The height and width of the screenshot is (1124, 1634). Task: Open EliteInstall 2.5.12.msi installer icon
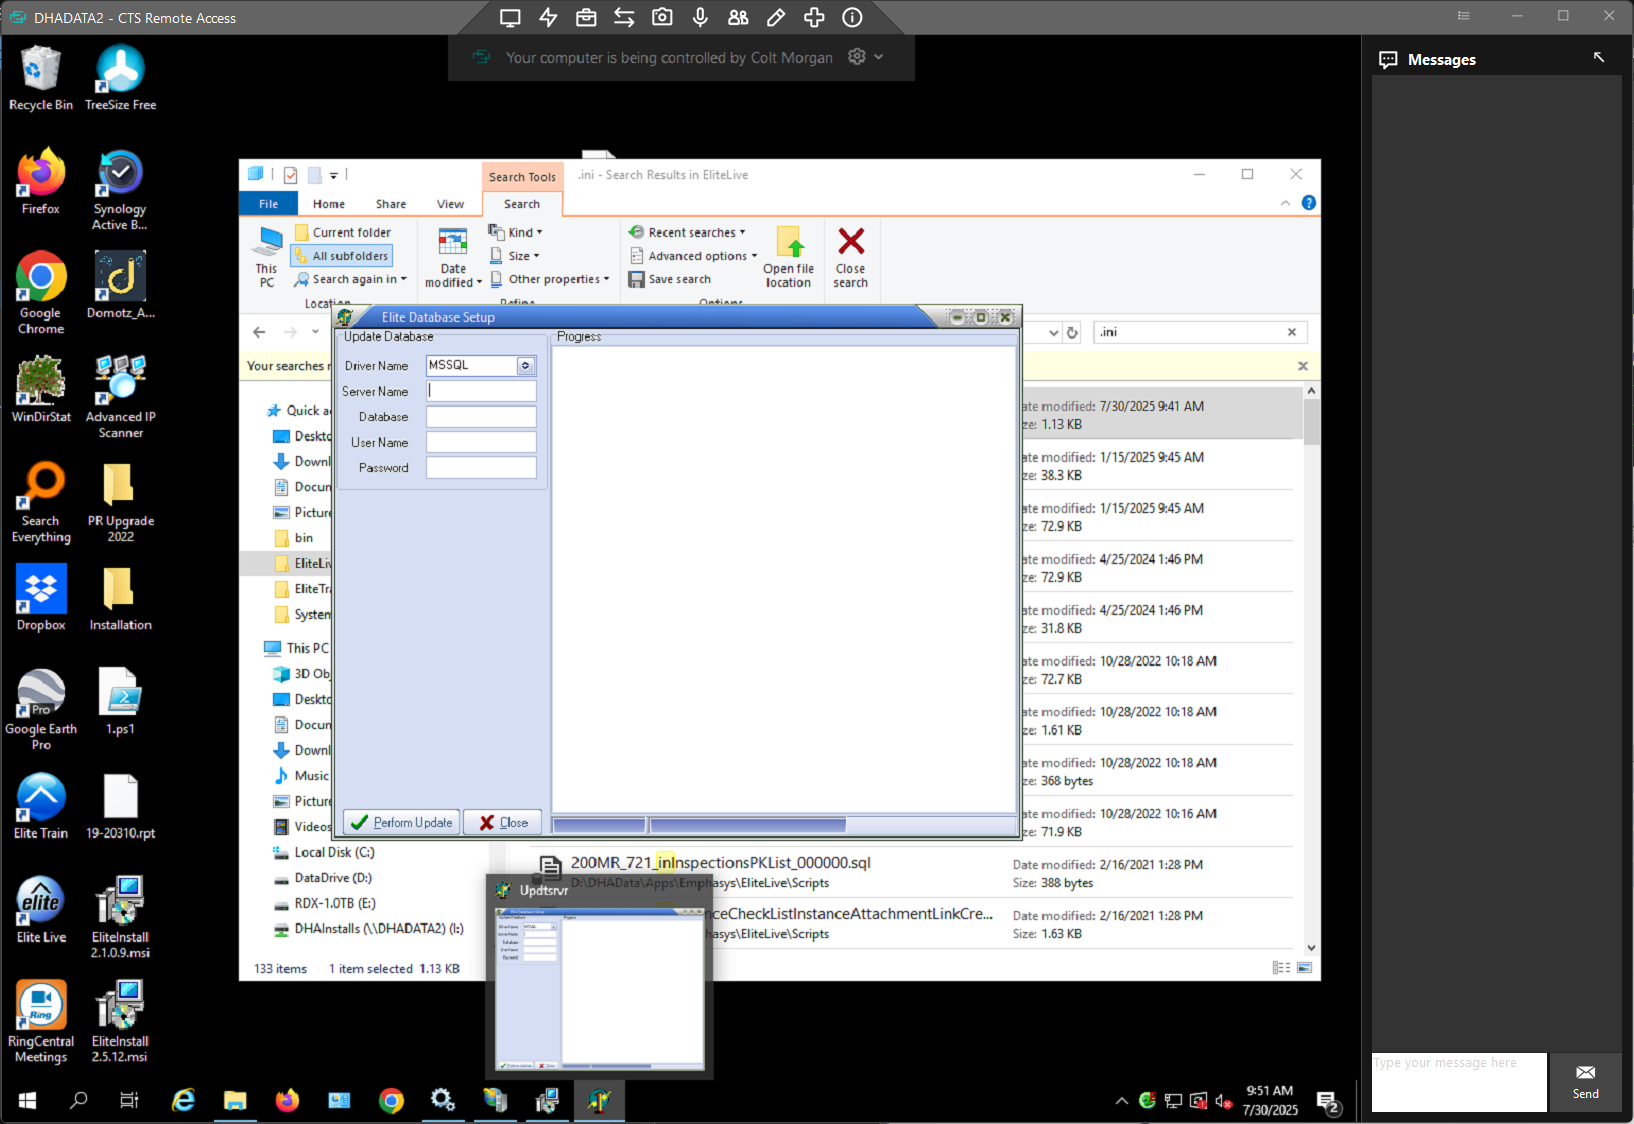pyautogui.click(x=120, y=1021)
